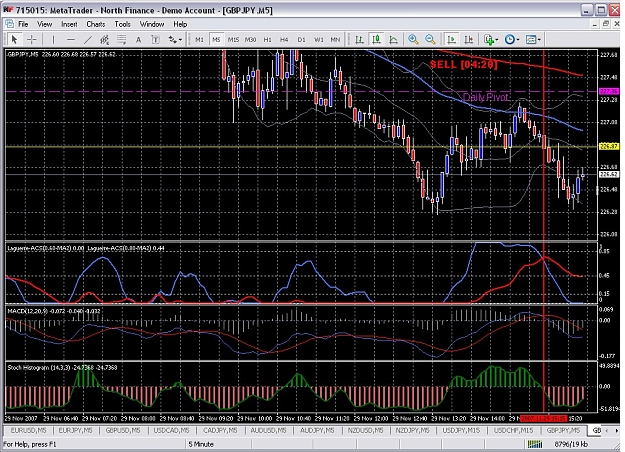The image size is (625, 452).
Task: Toggle chart auto scroll
Action: pyautogui.click(x=452, y=39)
